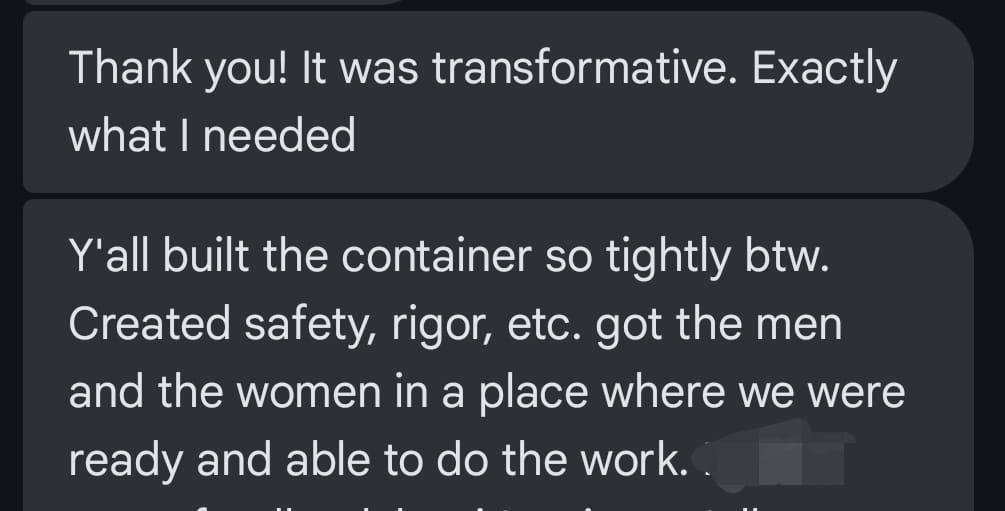Click the word "Exactly" in first message

824,69
